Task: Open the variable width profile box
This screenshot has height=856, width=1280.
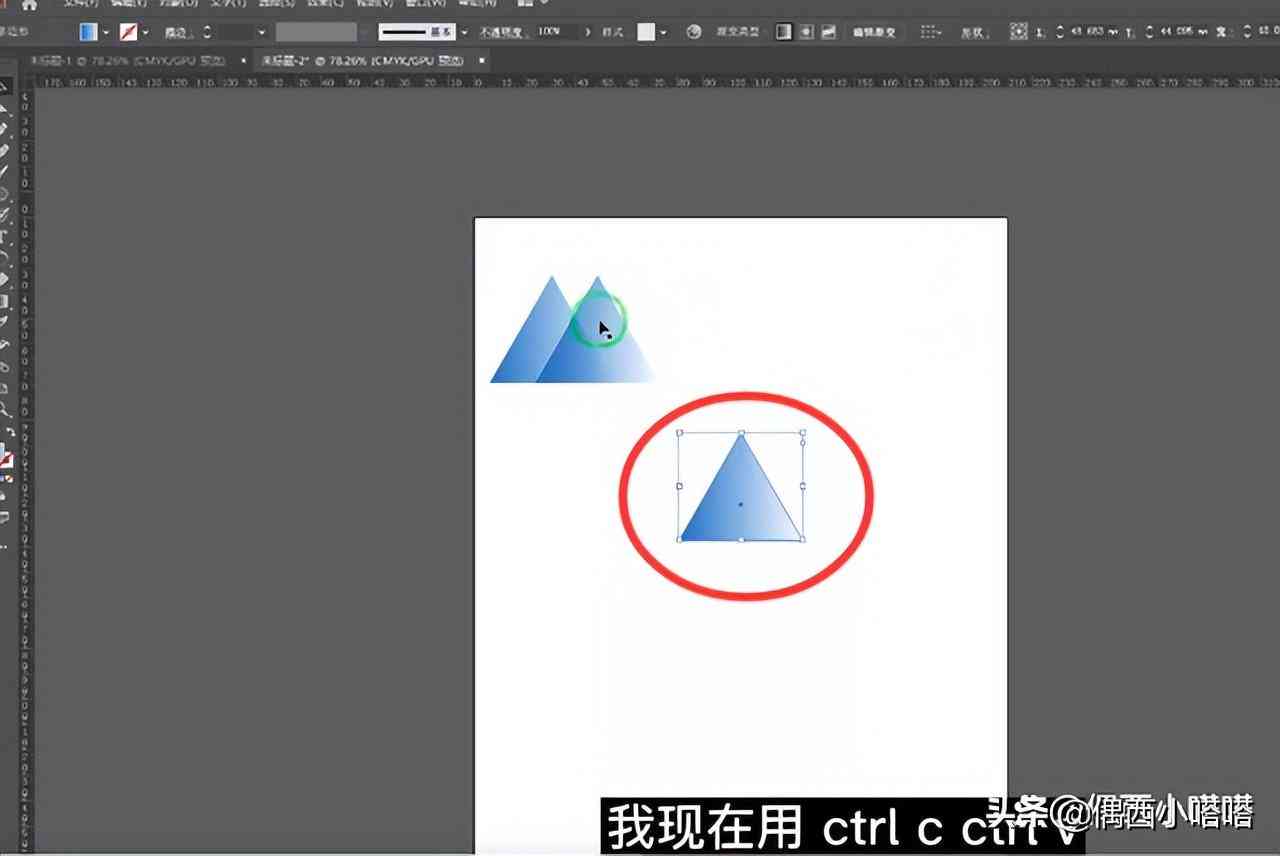Action: 316,32
